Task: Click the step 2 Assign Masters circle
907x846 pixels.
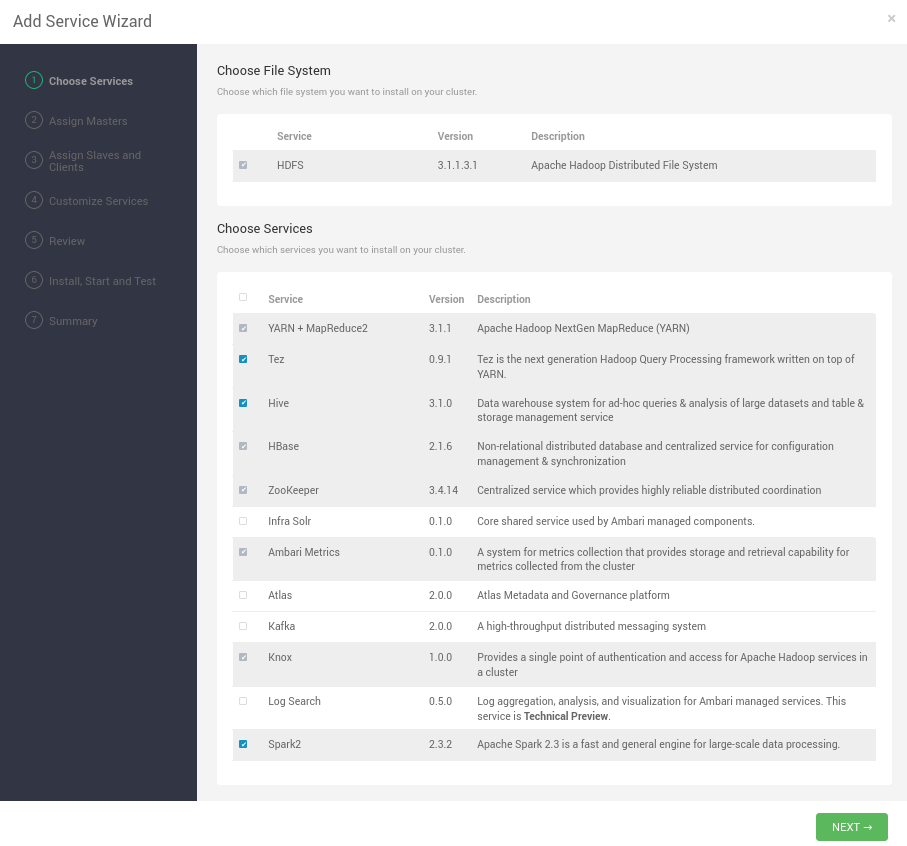Action: (x=34, y=120)
